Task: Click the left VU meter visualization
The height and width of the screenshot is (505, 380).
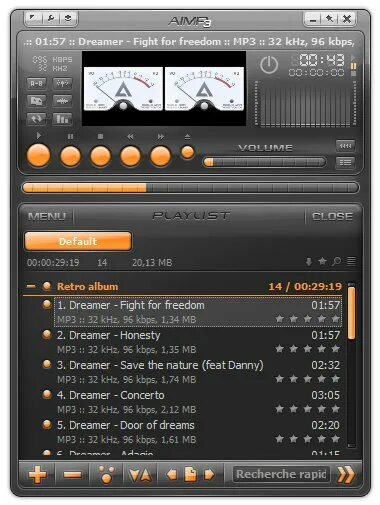Action: [x=123, y=88]
